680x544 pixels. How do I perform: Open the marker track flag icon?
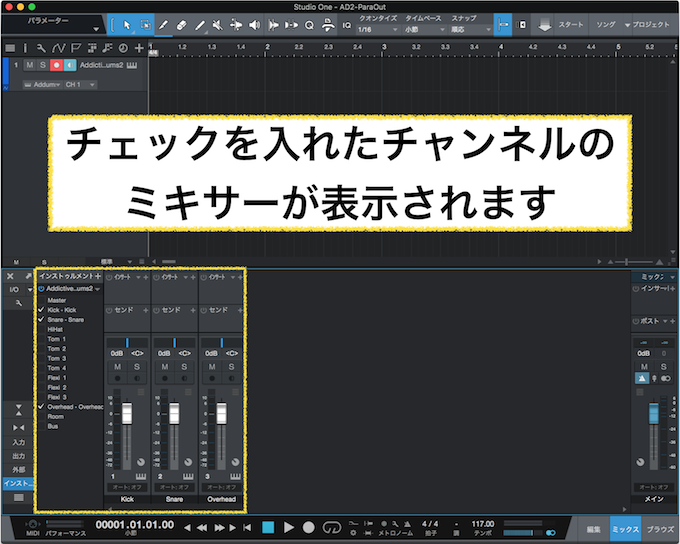click(76, 48)
